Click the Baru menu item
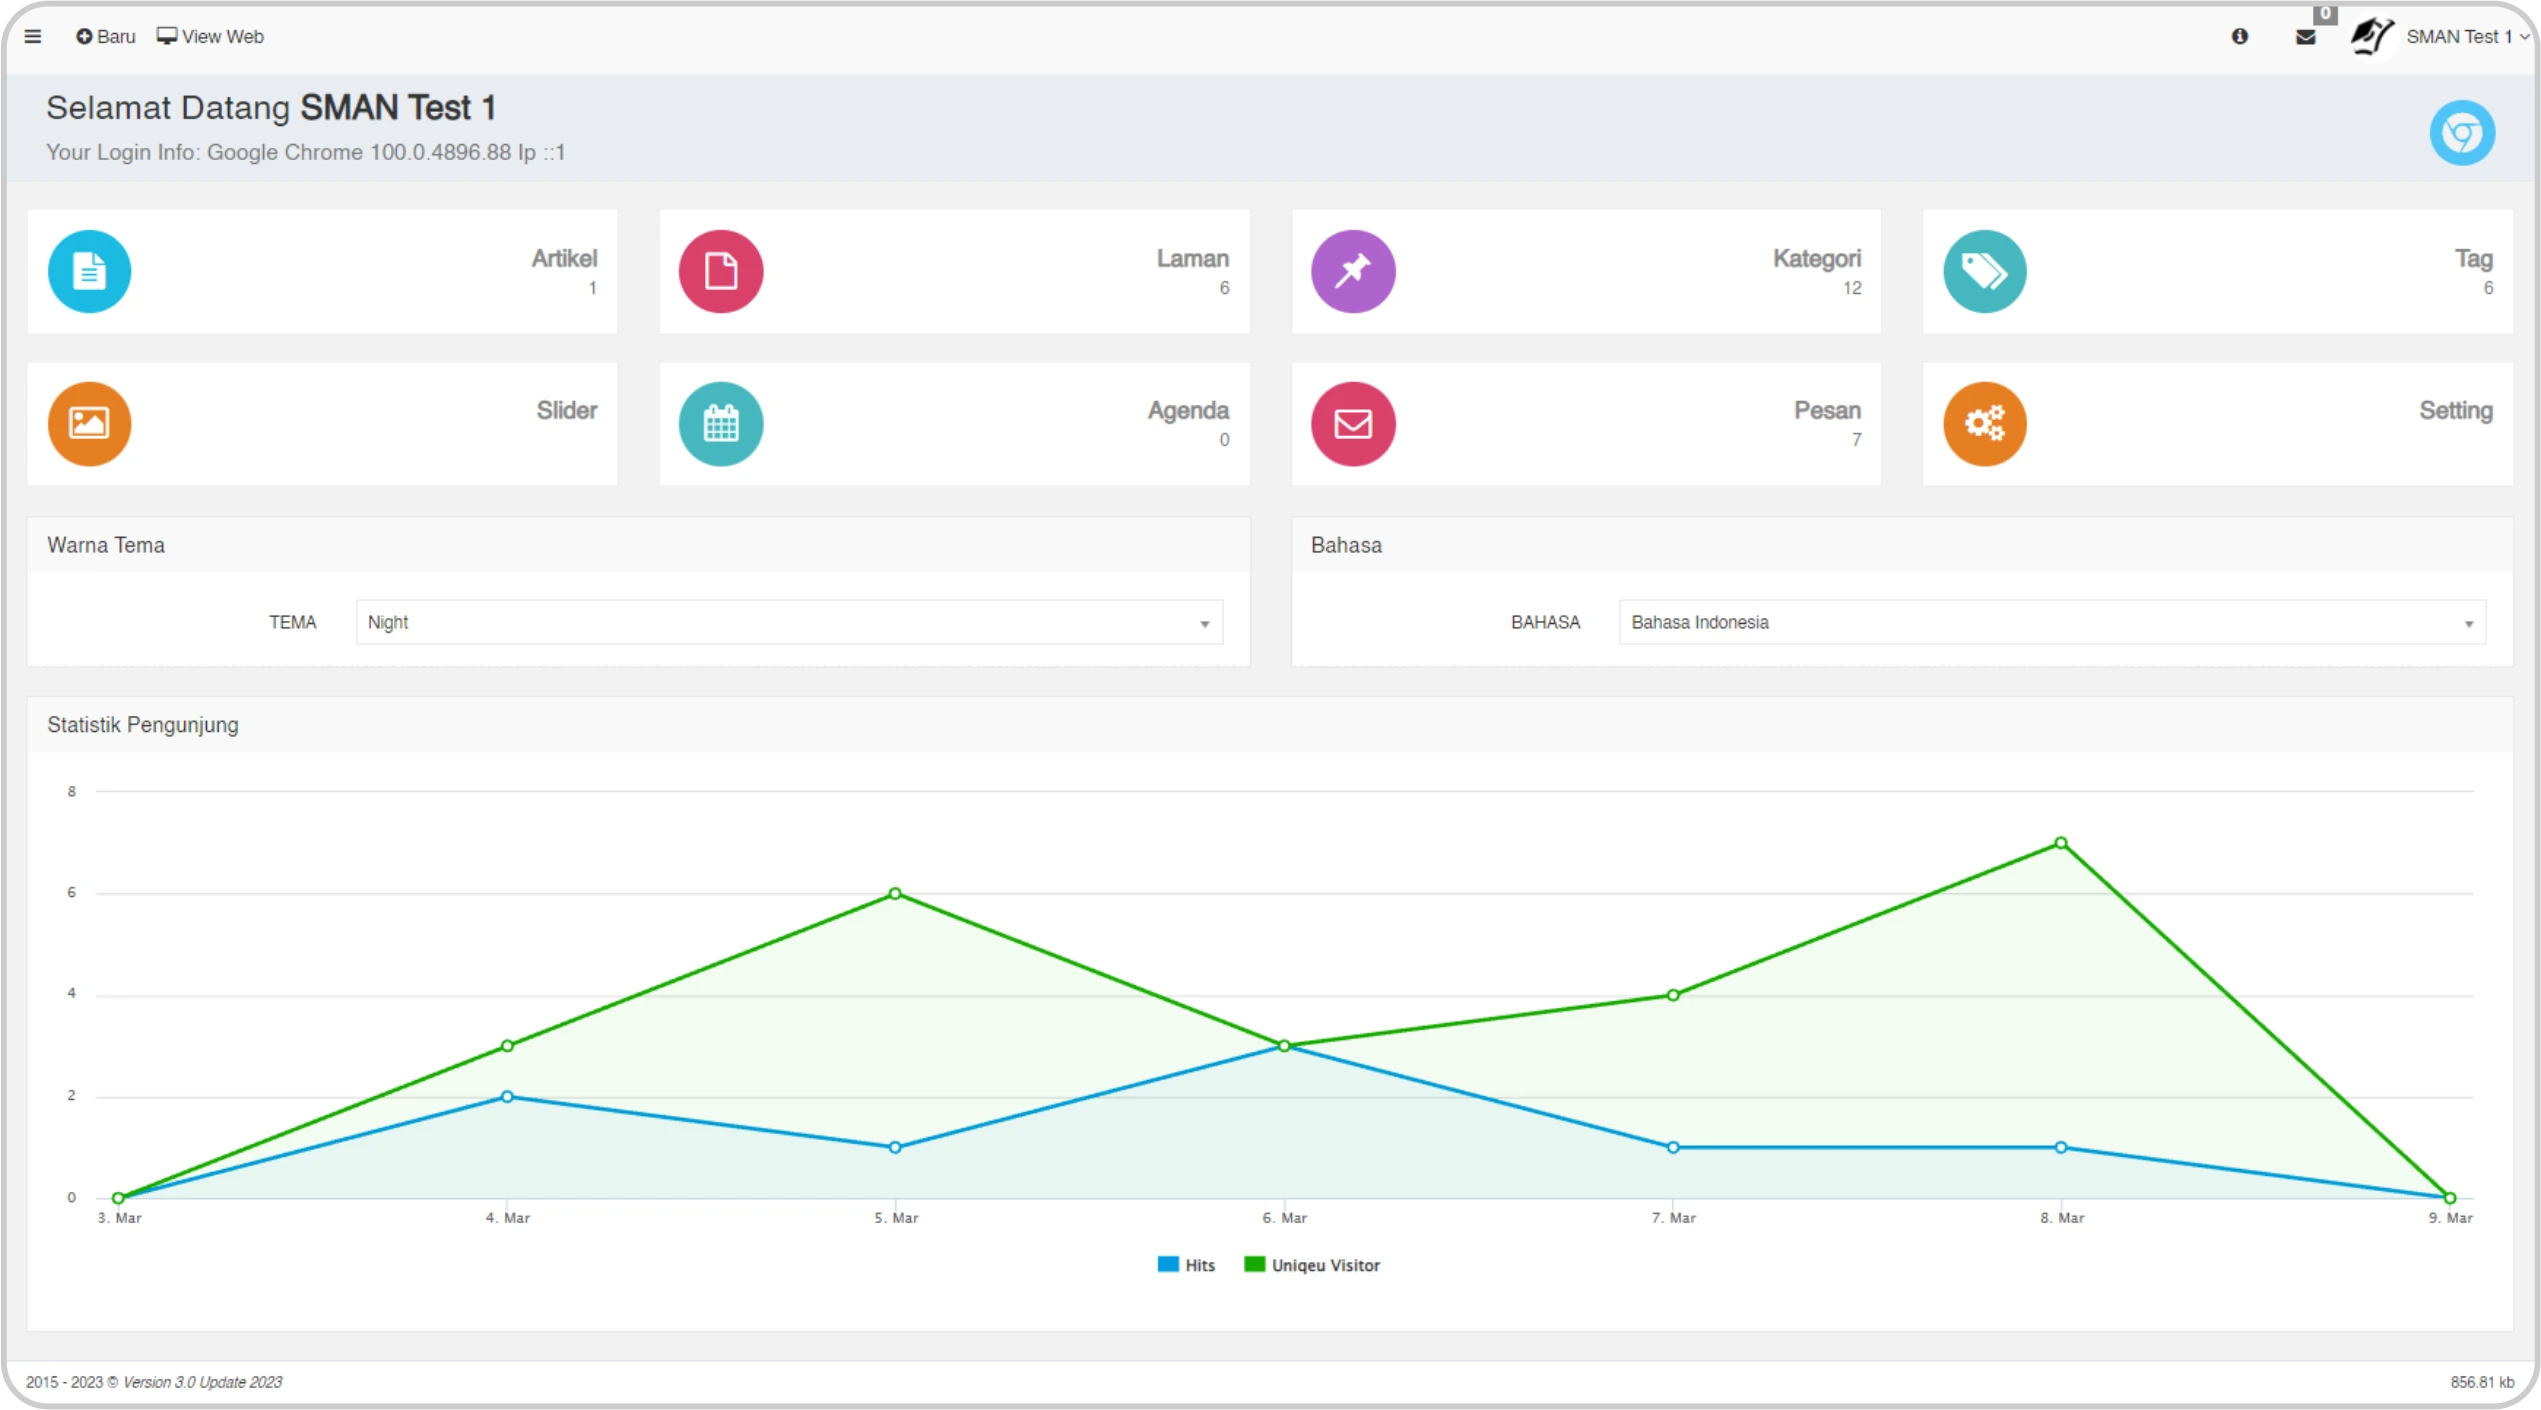The image size is (2541, 1410). [x=106, y=37]
